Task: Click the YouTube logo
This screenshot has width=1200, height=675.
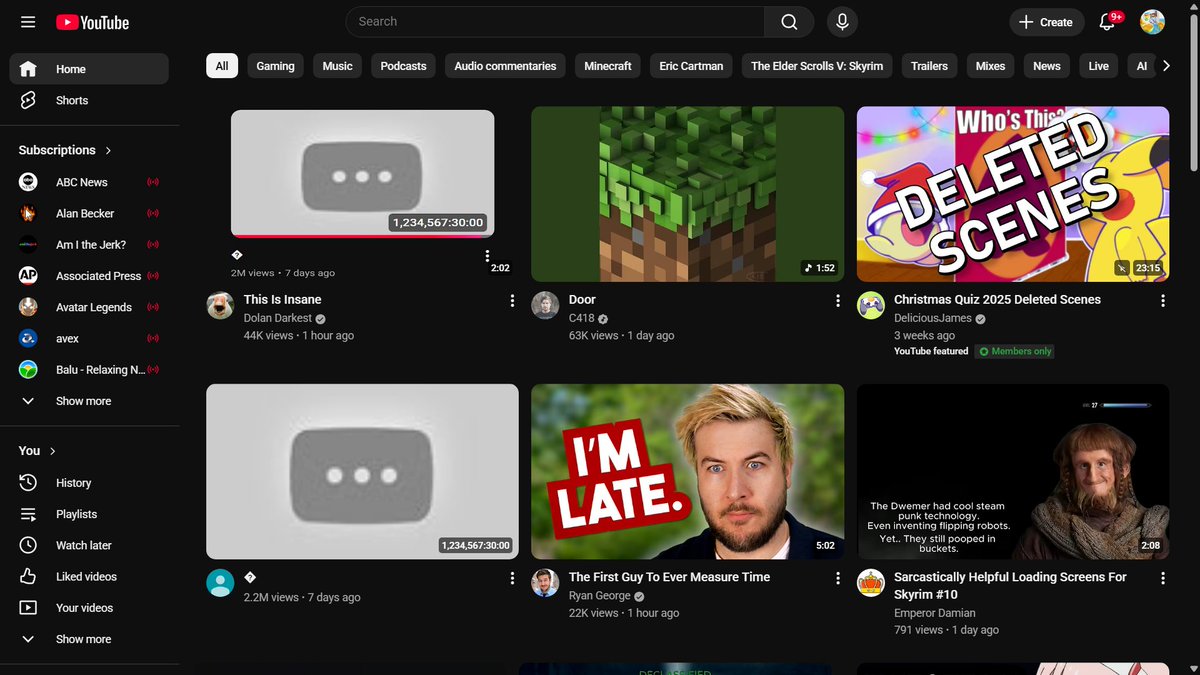Action: (92, 22)
